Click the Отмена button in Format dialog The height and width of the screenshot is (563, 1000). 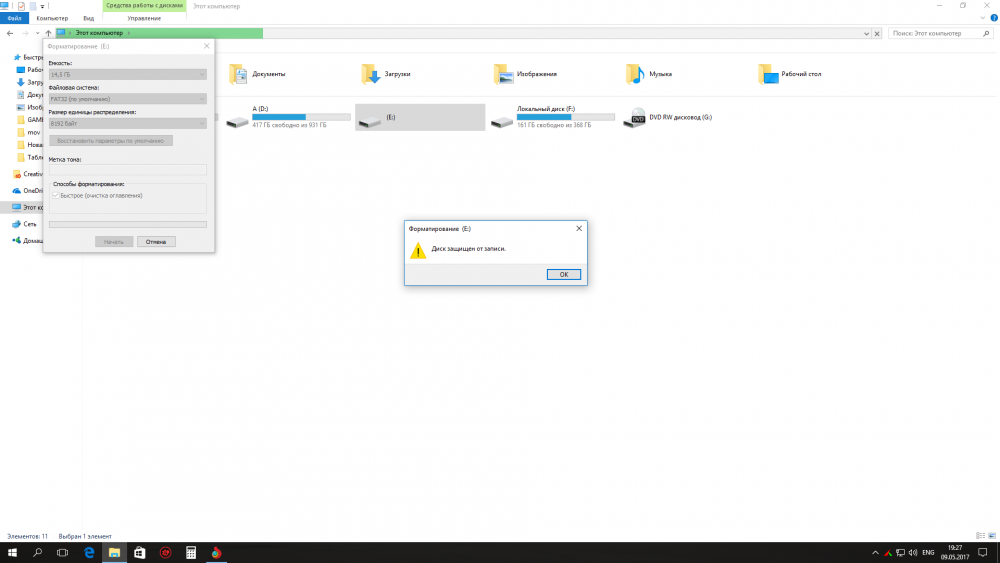pos(155,242)
